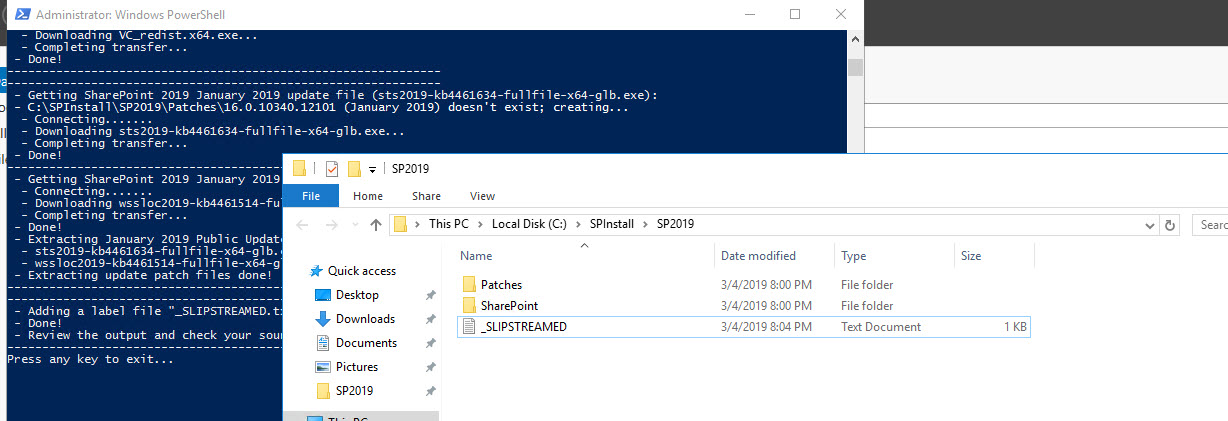1228x421 pixels.
Task: Click the Search box in Explorer
Action: [x=1209, y=224]
